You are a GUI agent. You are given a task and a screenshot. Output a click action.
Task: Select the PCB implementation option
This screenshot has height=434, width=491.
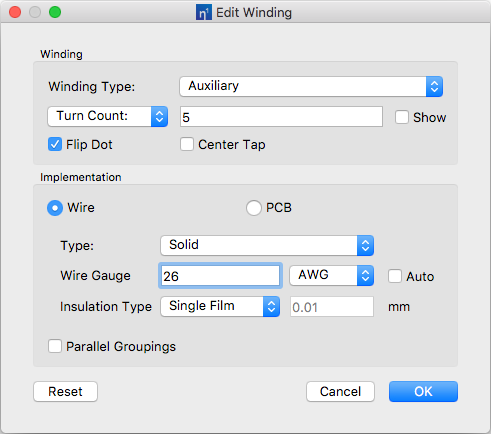pyautogui.click(x=254, y=208)
